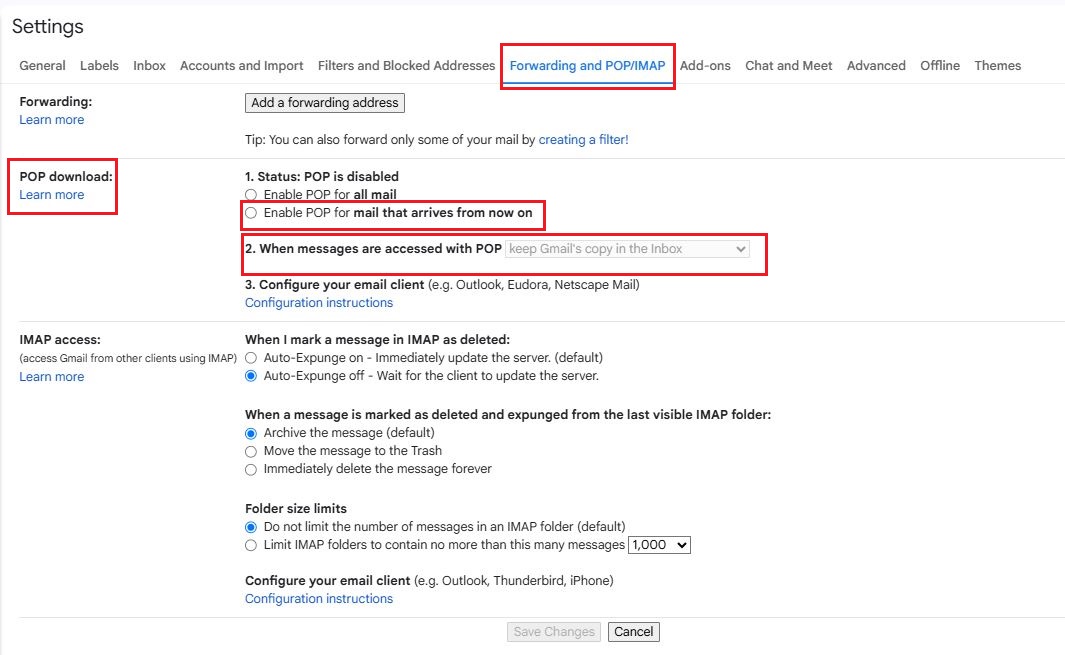Click the Cancel button
Screen dimensions: 1065x655
633,632
